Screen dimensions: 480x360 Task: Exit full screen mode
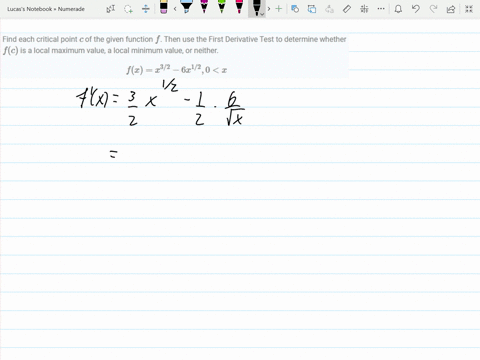tap(469, 9)
